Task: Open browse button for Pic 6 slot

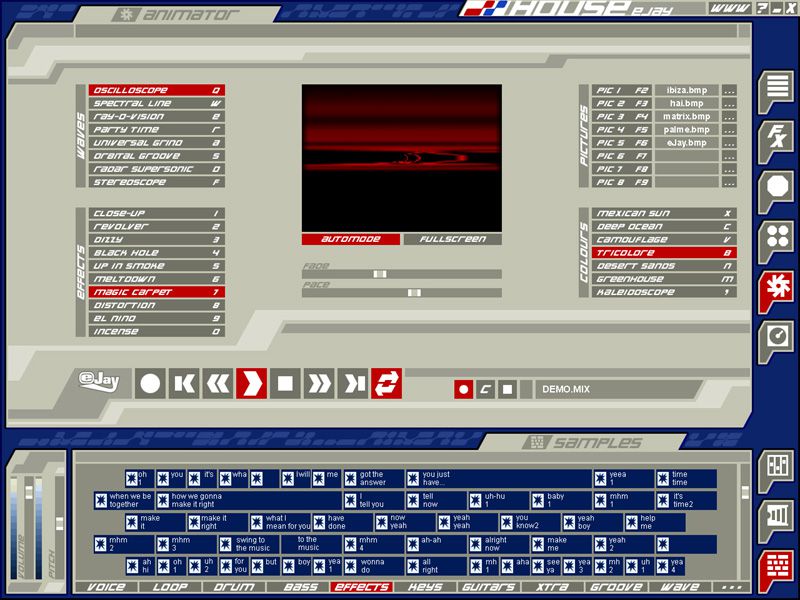Action: (x=729, y=156)
